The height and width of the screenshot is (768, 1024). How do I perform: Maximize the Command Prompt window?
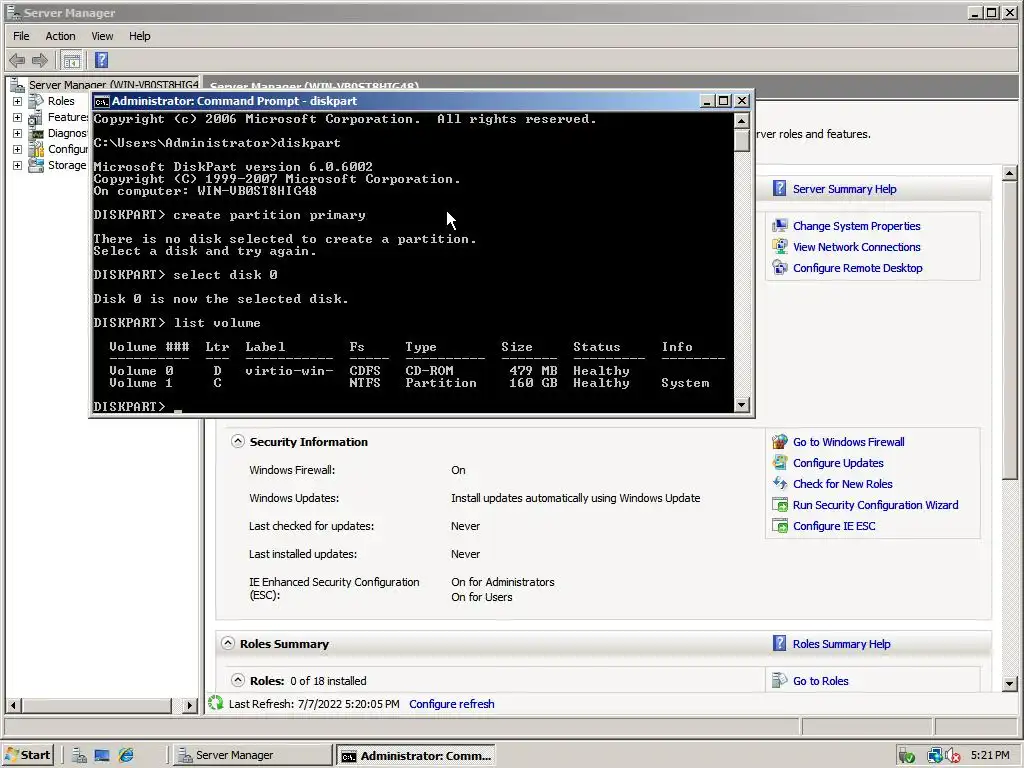pyautogui.click(x=724, y=101)
